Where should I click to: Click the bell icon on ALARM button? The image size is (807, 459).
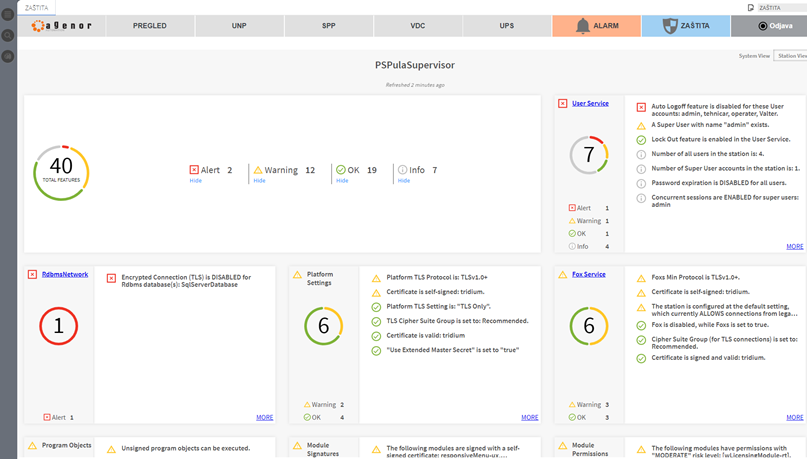[583, 26]
